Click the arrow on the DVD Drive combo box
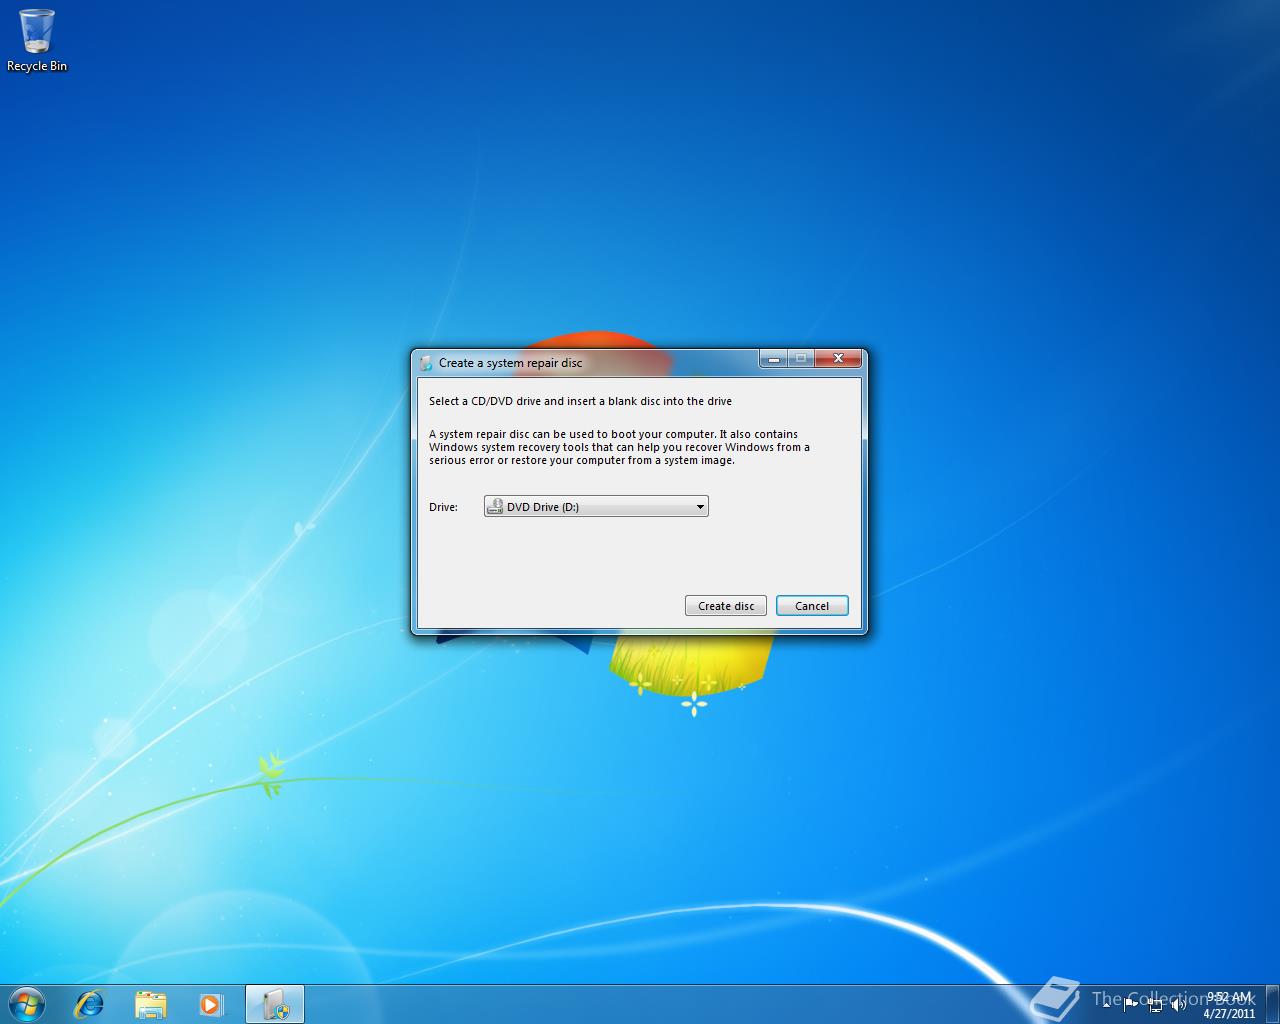The width and height of the screenshot is (1280, 1024). point(699,506)
